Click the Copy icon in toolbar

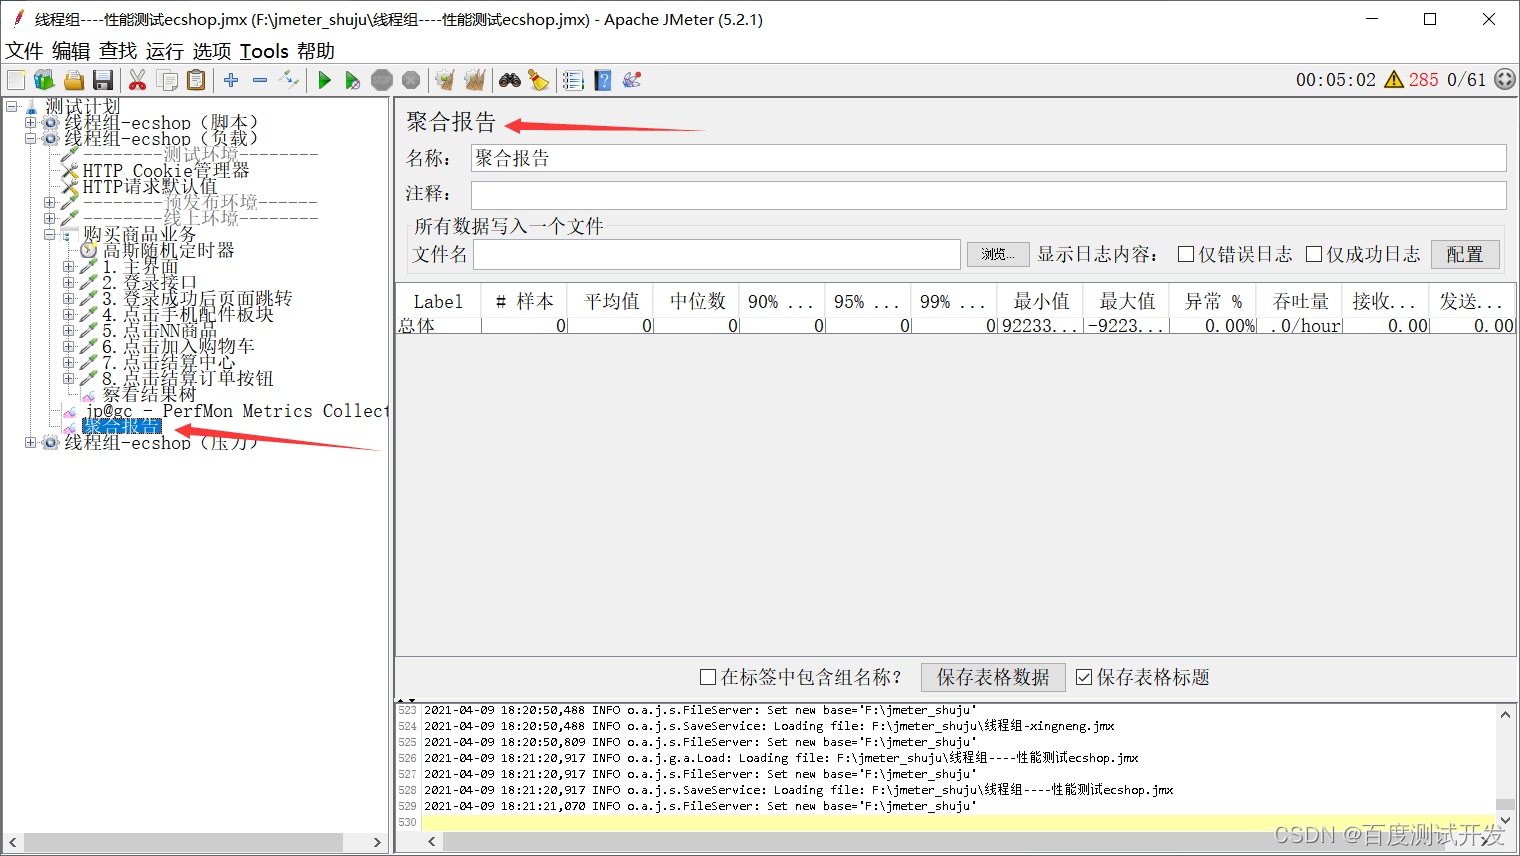167,80
